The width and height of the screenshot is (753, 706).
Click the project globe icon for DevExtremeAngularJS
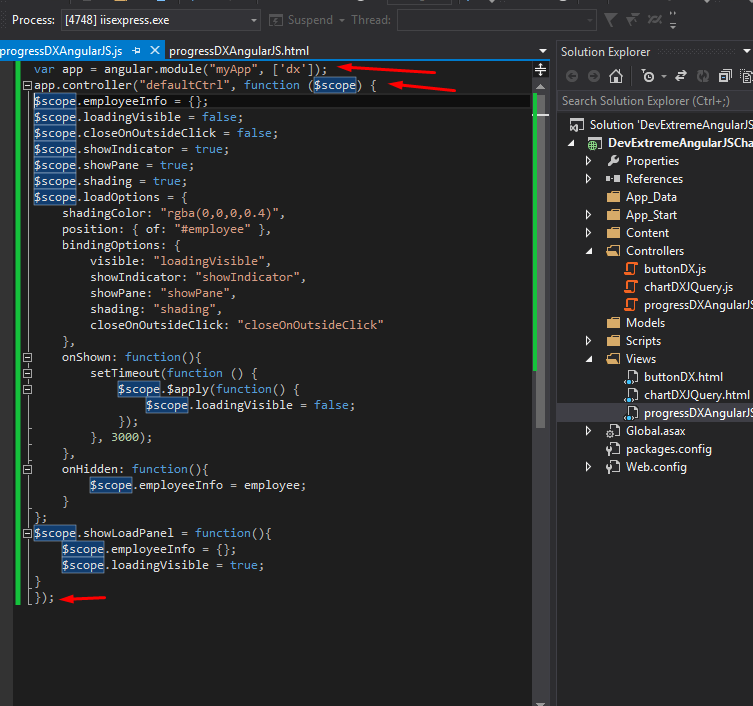click(595, 143)
